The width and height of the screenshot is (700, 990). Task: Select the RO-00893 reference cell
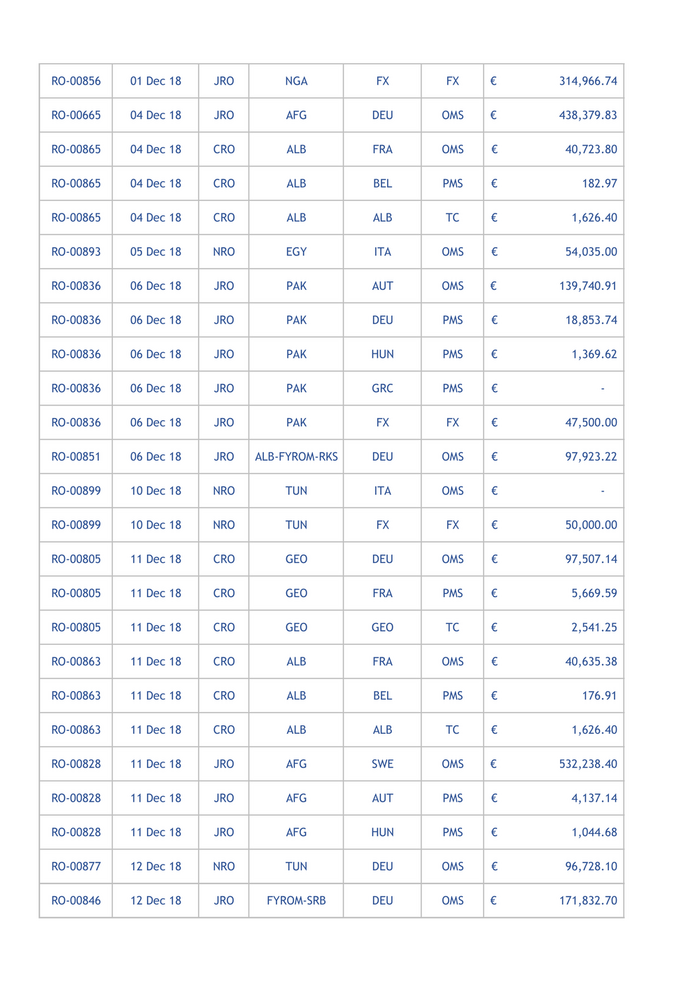click(76, 252)
